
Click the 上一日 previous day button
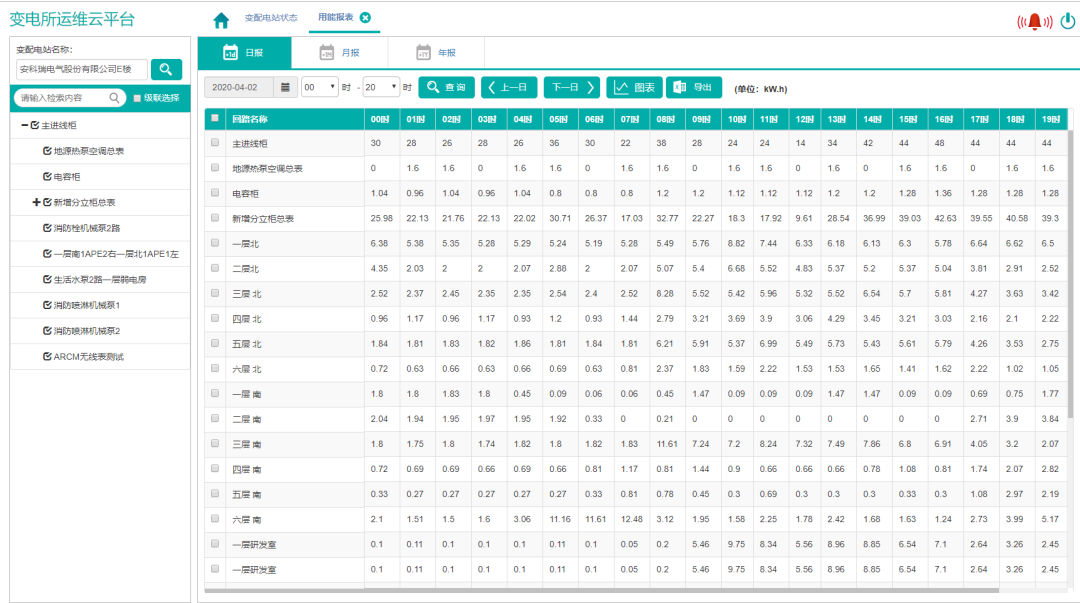513,87
